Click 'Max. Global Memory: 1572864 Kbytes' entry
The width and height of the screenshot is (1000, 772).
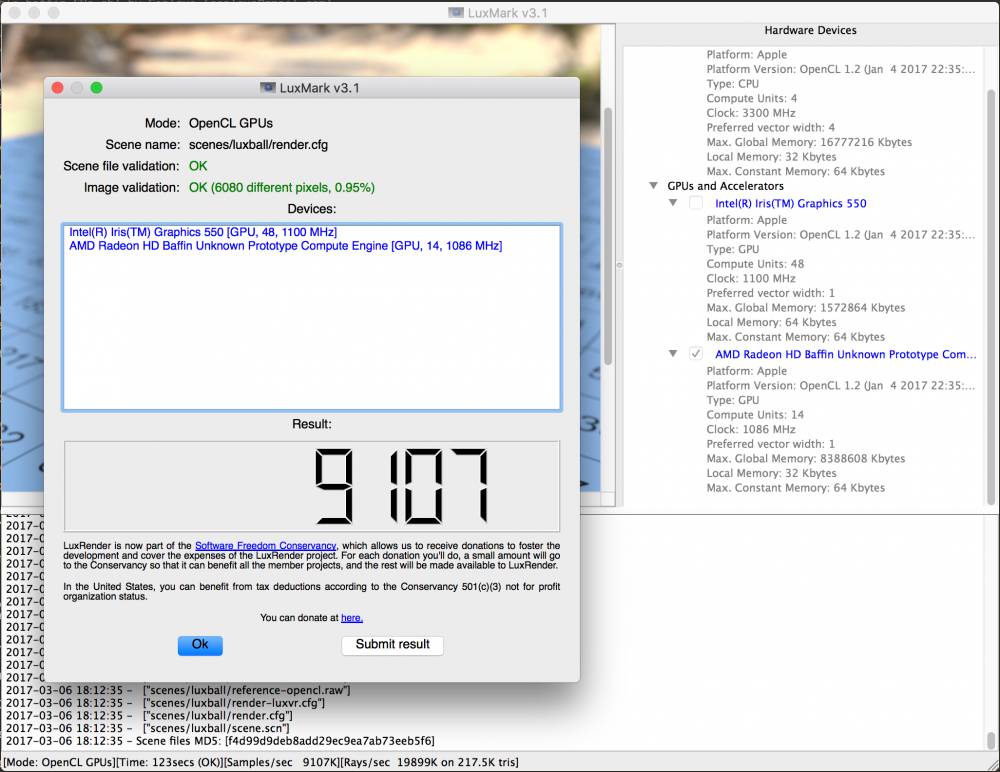coord(805,308)
